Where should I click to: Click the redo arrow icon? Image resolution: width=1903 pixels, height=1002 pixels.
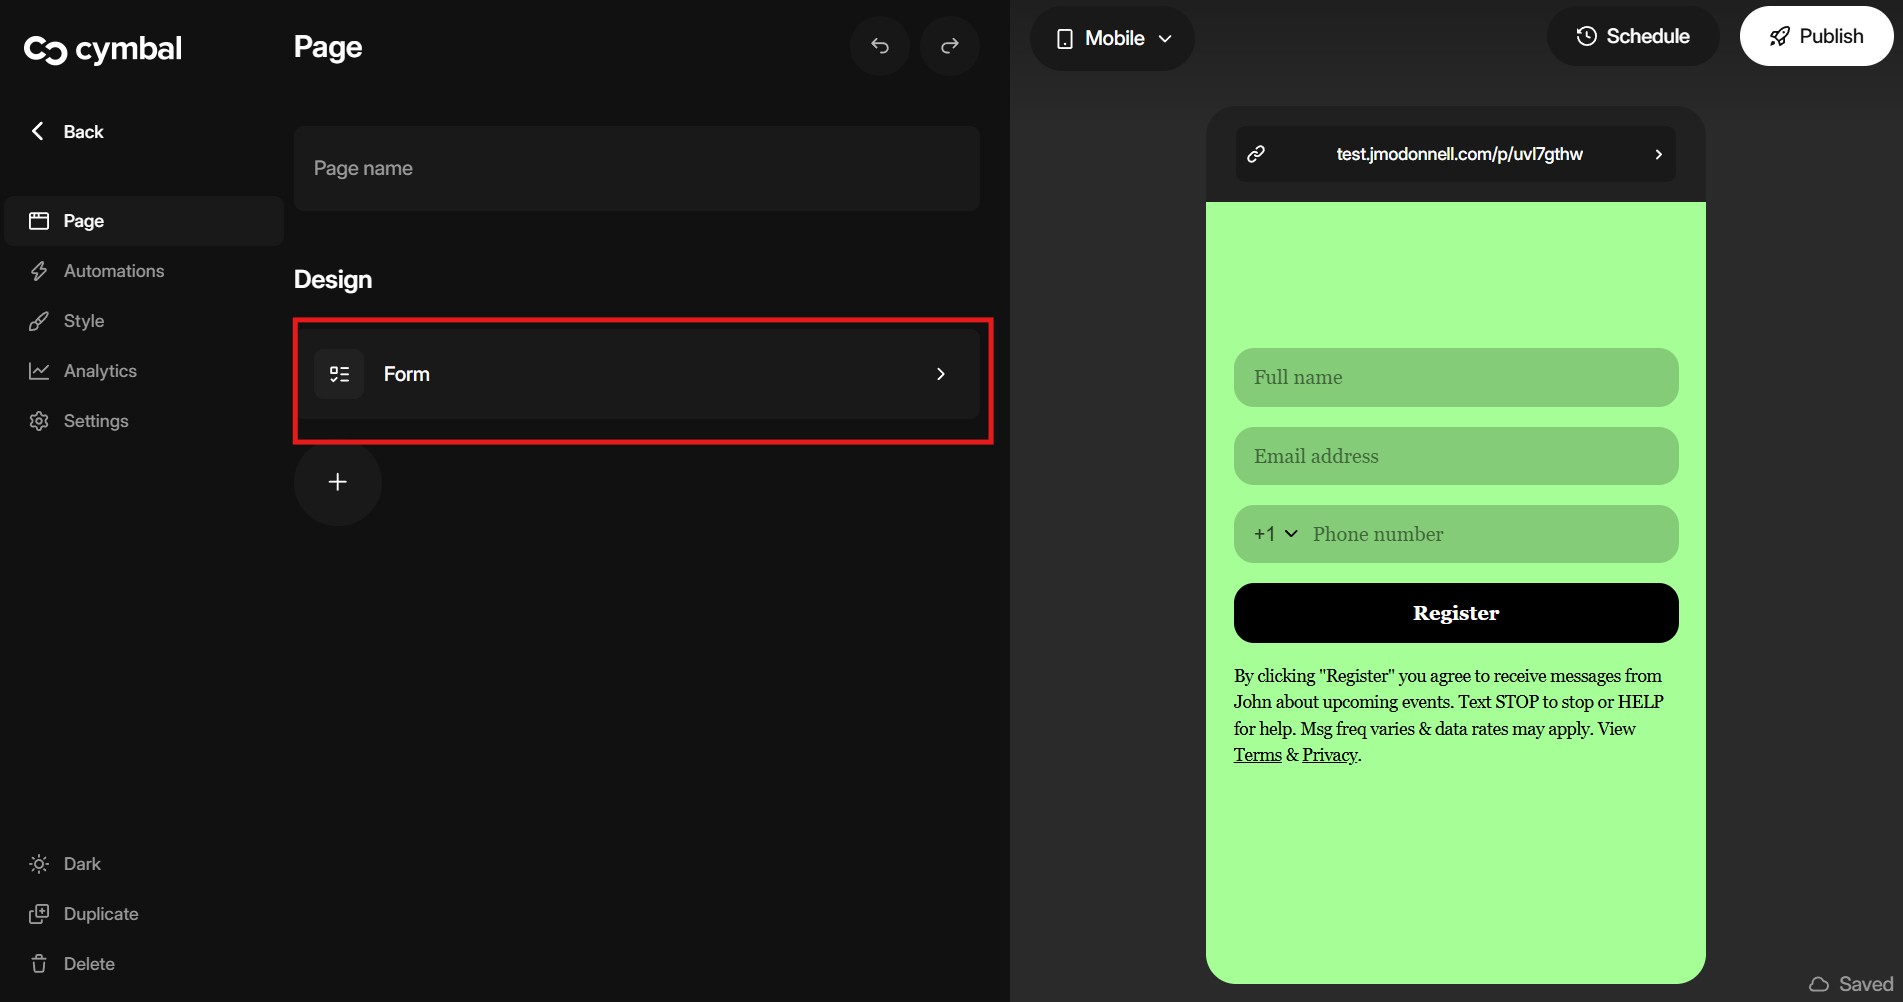click(x=949, y=46)
